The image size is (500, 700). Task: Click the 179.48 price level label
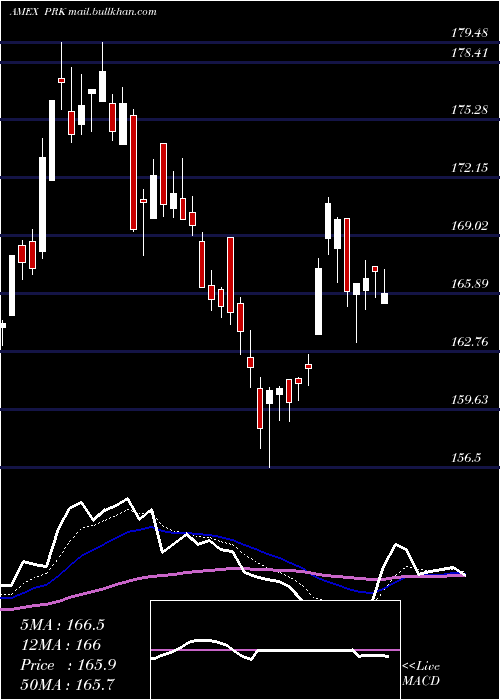[469, 33]
